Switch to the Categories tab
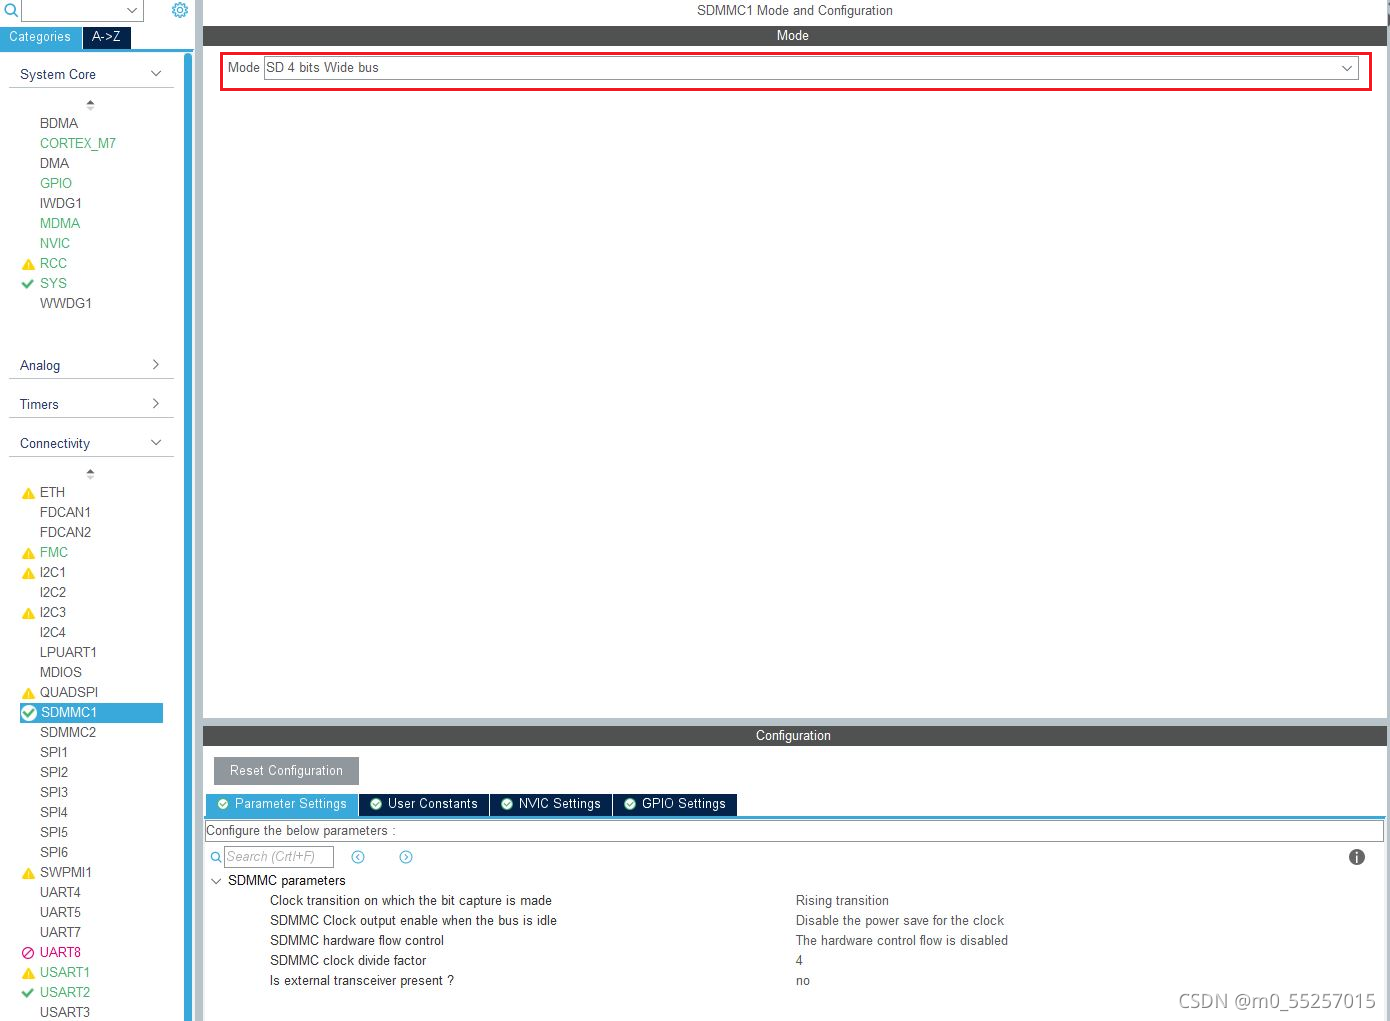Screen dimensions: 1390x1021 pos(40,37)
